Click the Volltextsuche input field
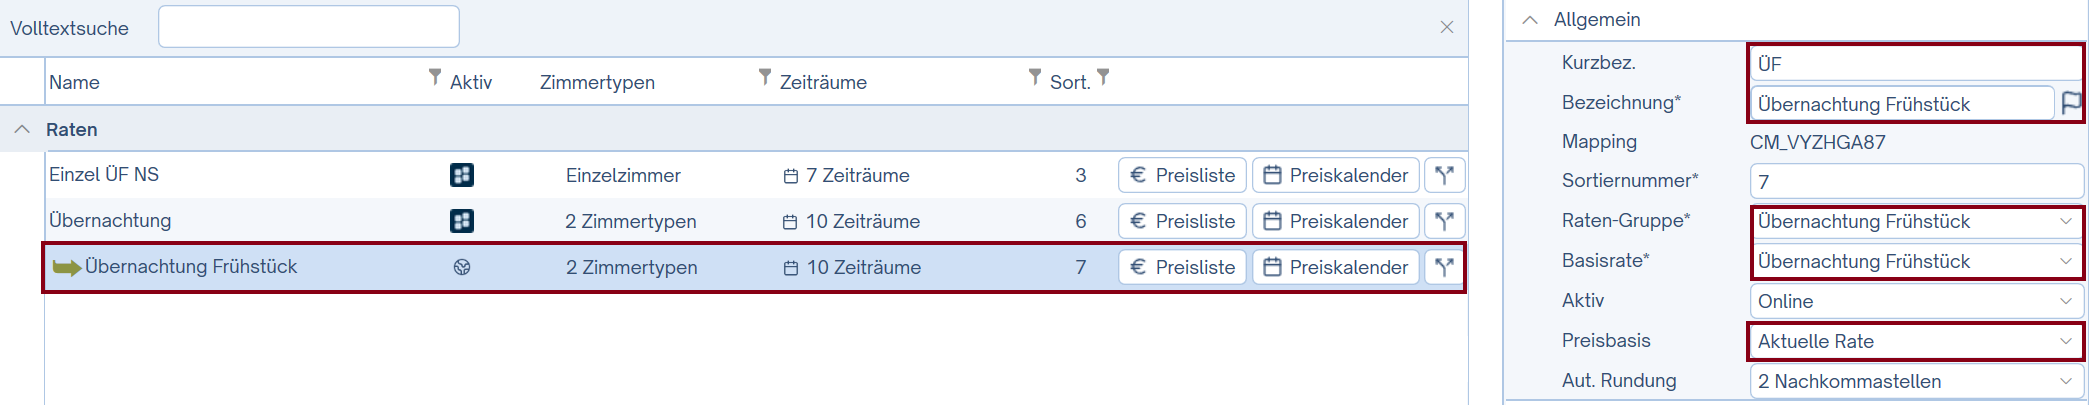Viewport: 2094px width, 405px height. 308,27
